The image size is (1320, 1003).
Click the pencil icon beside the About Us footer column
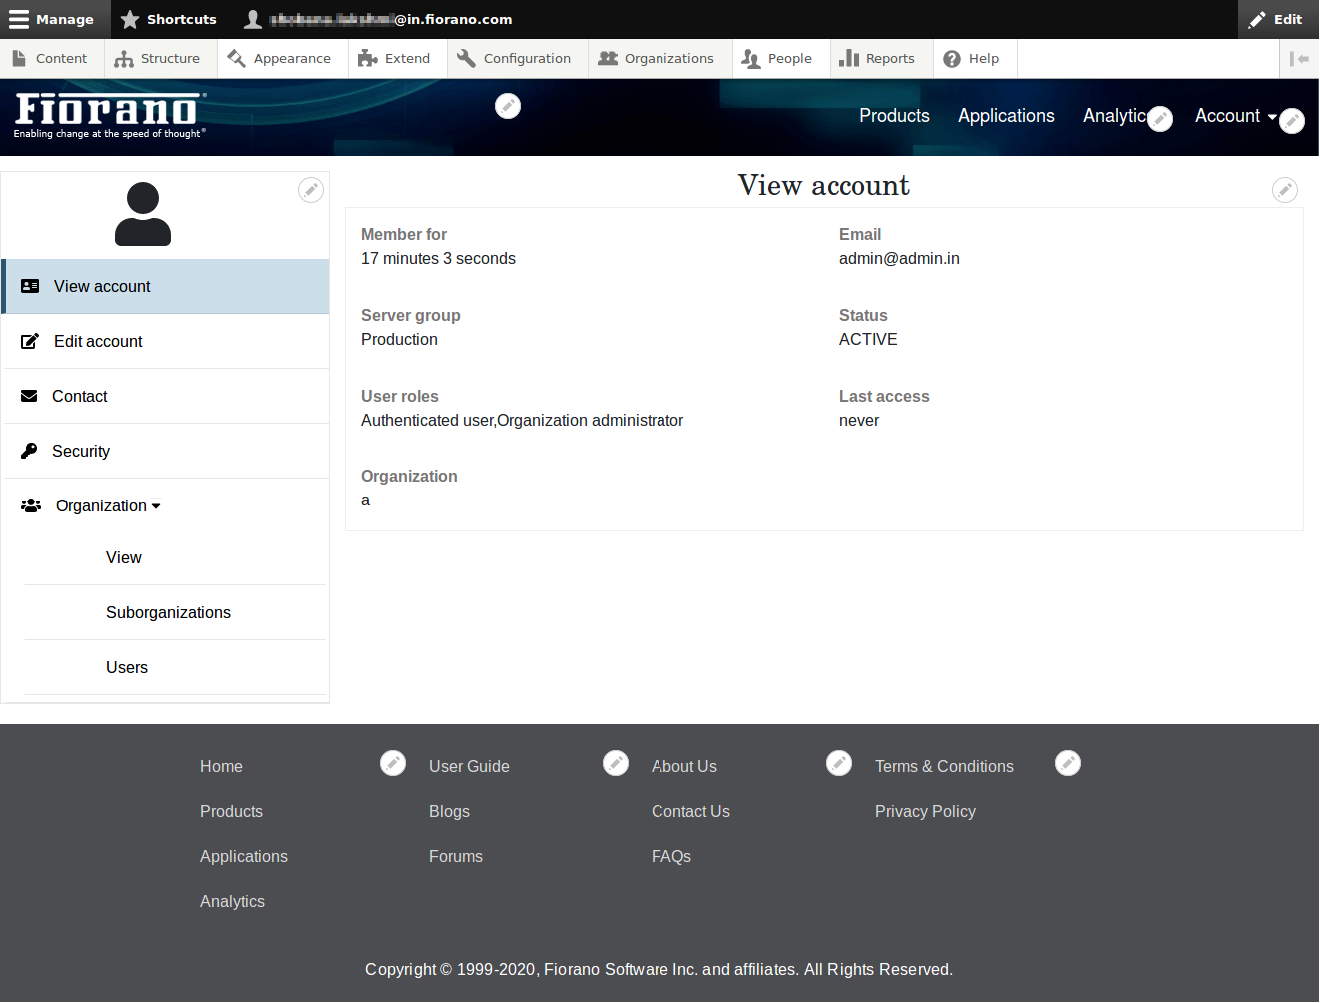839,764
